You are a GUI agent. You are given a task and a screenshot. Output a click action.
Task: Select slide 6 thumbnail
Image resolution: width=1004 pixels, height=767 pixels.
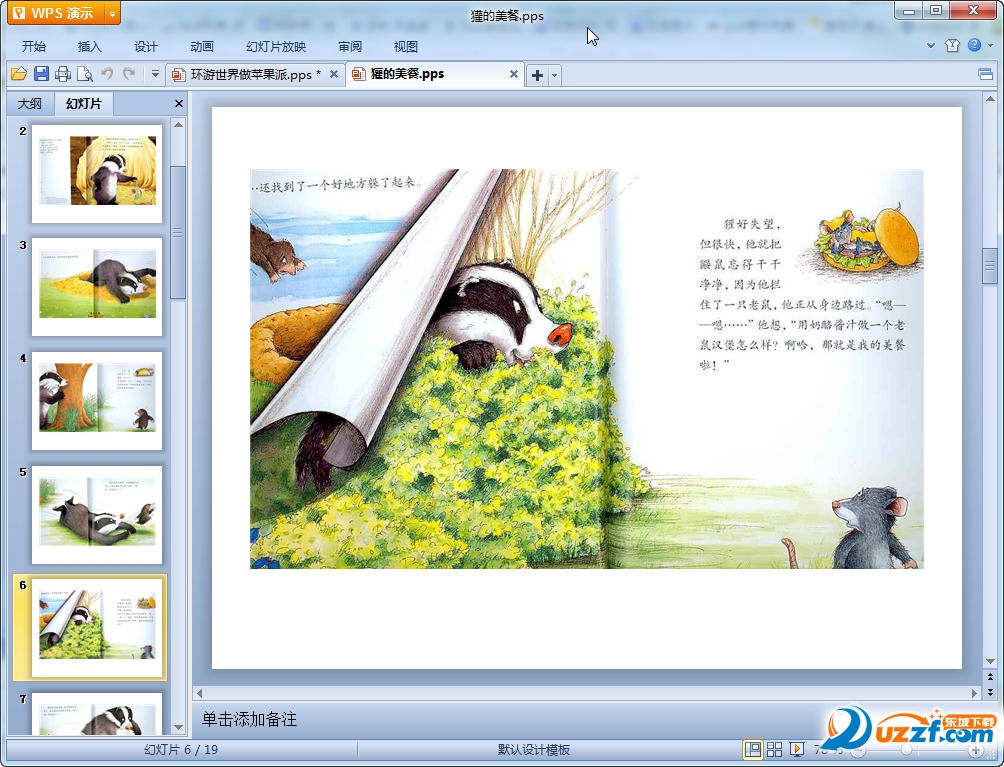(x=97, y=628)
